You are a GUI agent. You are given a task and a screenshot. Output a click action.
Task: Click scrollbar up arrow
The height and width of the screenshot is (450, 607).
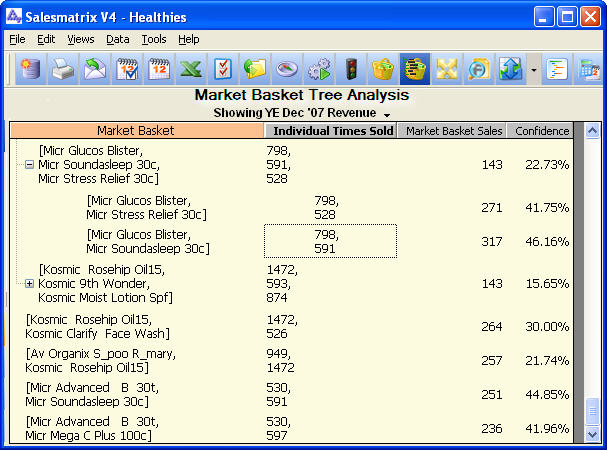[592, 131]
